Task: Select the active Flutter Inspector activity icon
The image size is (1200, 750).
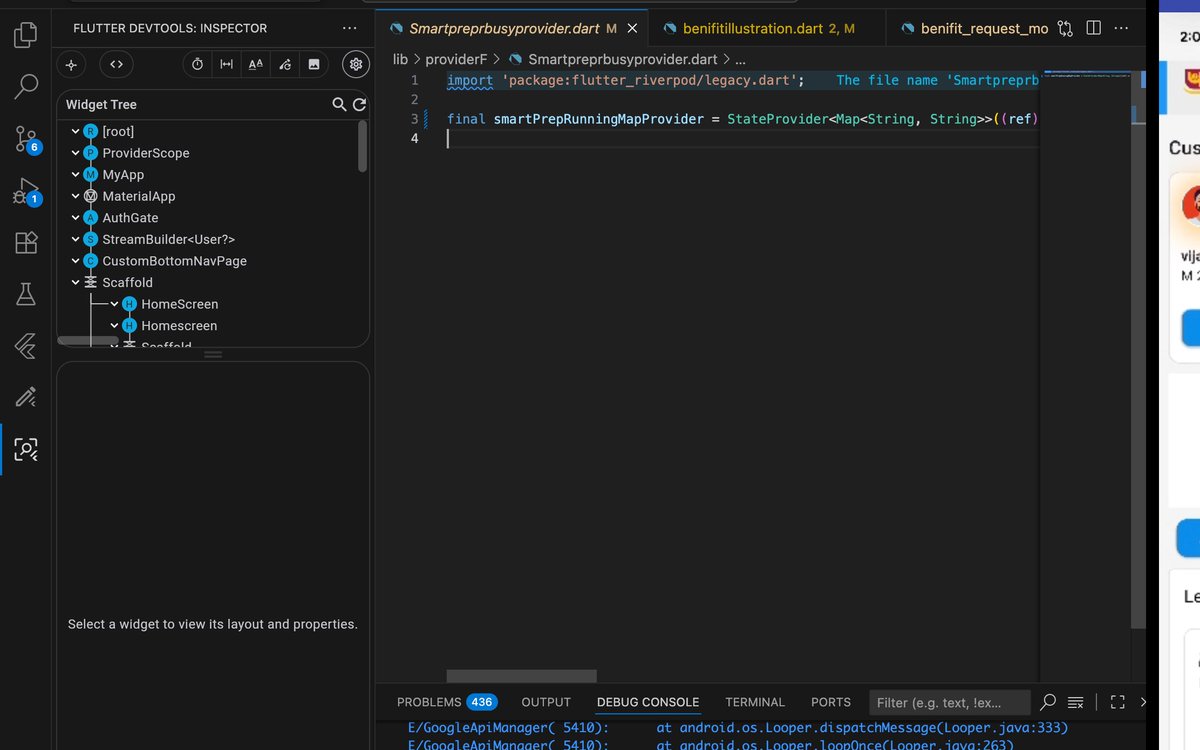Action: (26, 449)
